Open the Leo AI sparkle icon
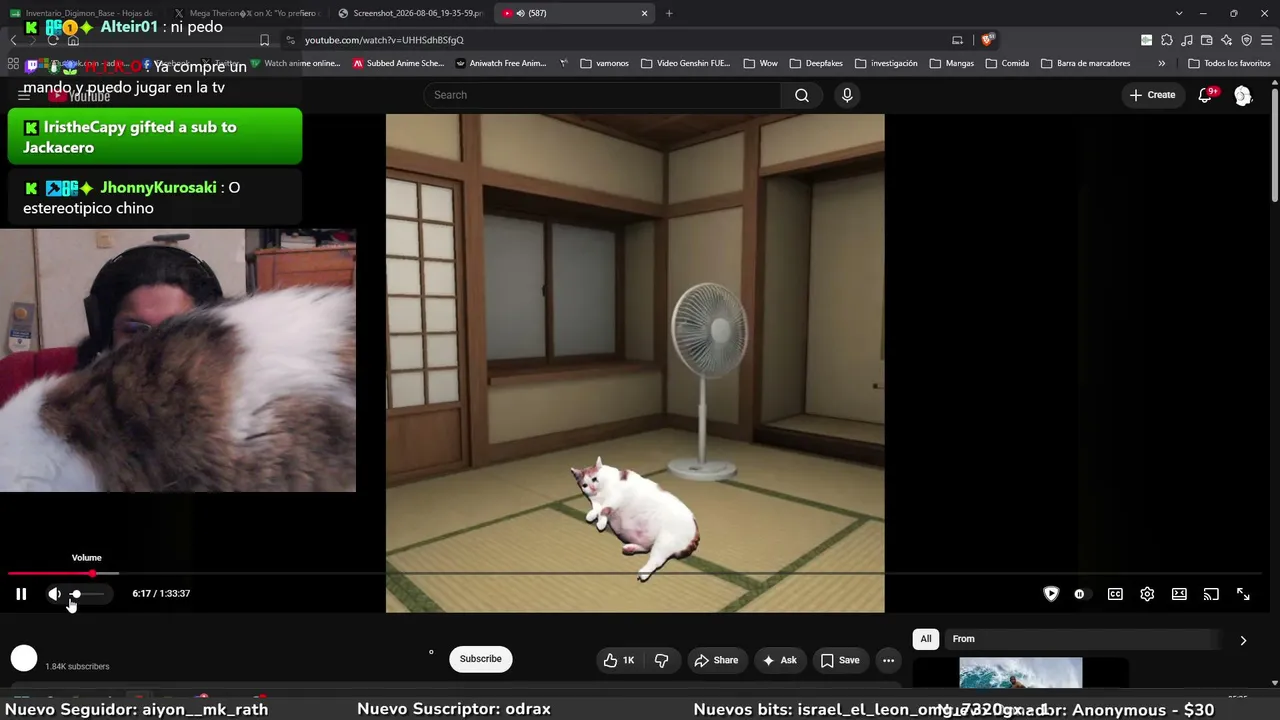The width and height of the screenshot is (1280, 720). 1226,40
